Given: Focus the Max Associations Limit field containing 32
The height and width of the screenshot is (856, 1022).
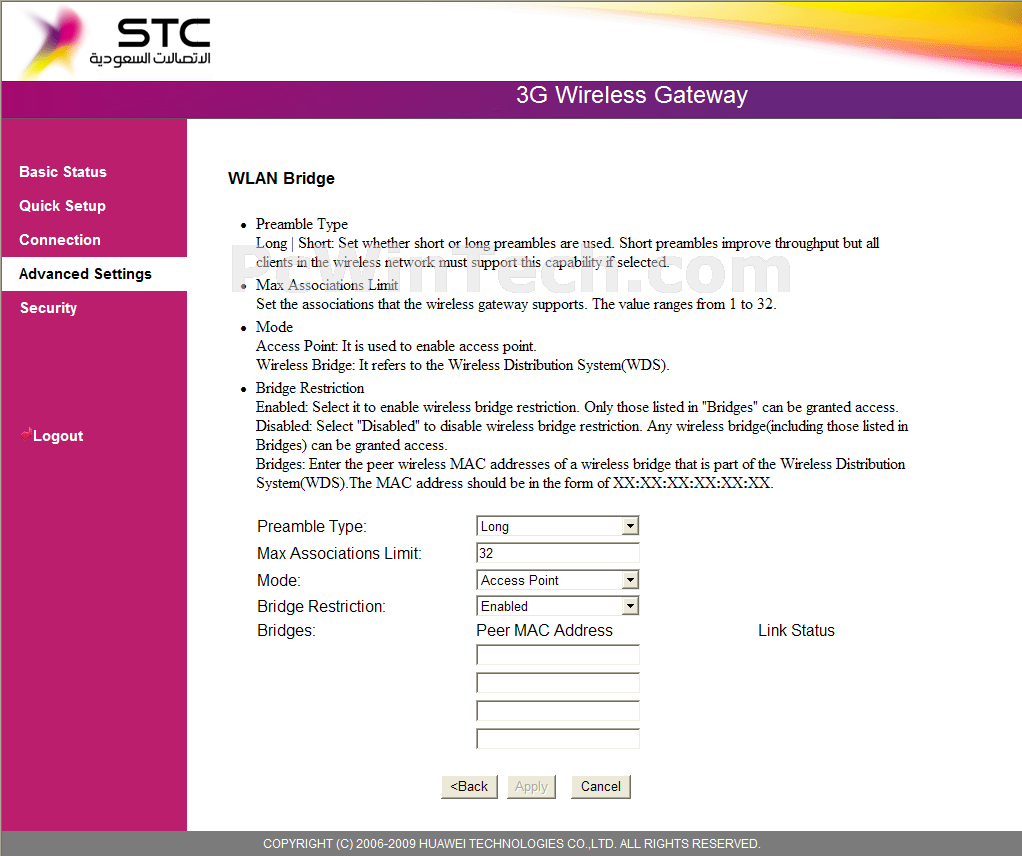Looking at the screenshot, I should (557, 553).
